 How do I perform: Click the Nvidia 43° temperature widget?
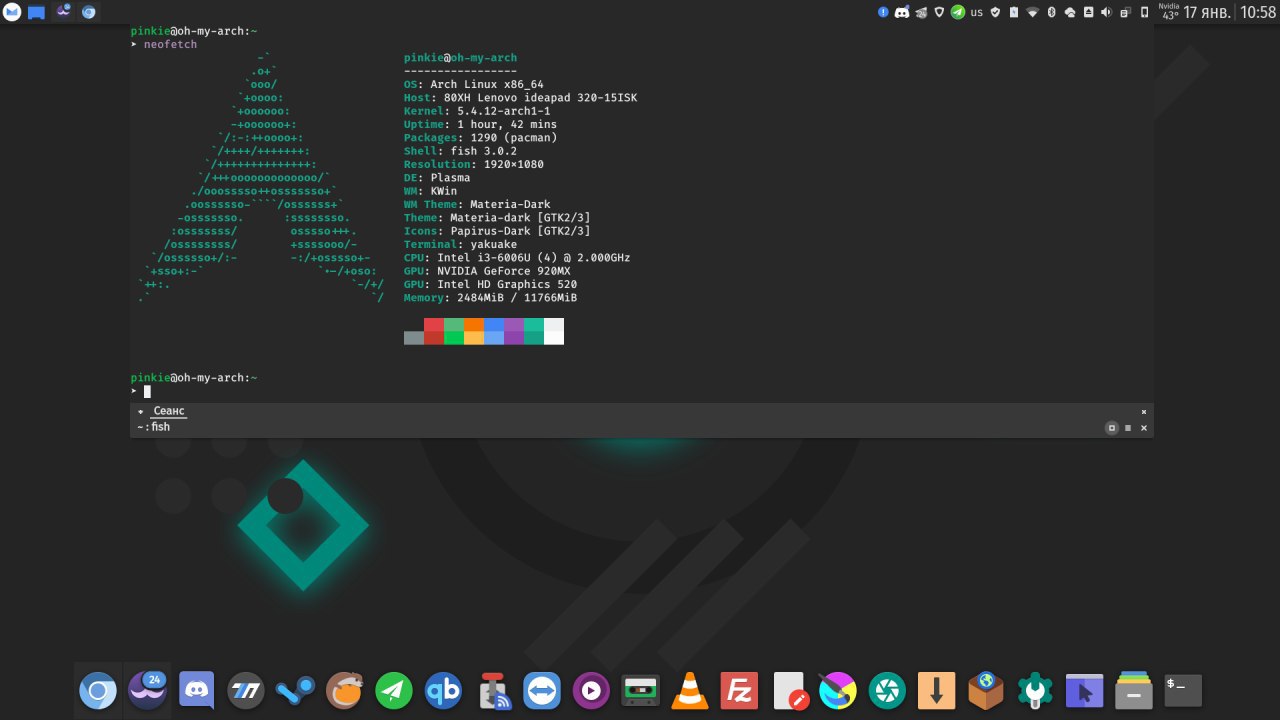pyautogui.click(x=1169, y=12)
